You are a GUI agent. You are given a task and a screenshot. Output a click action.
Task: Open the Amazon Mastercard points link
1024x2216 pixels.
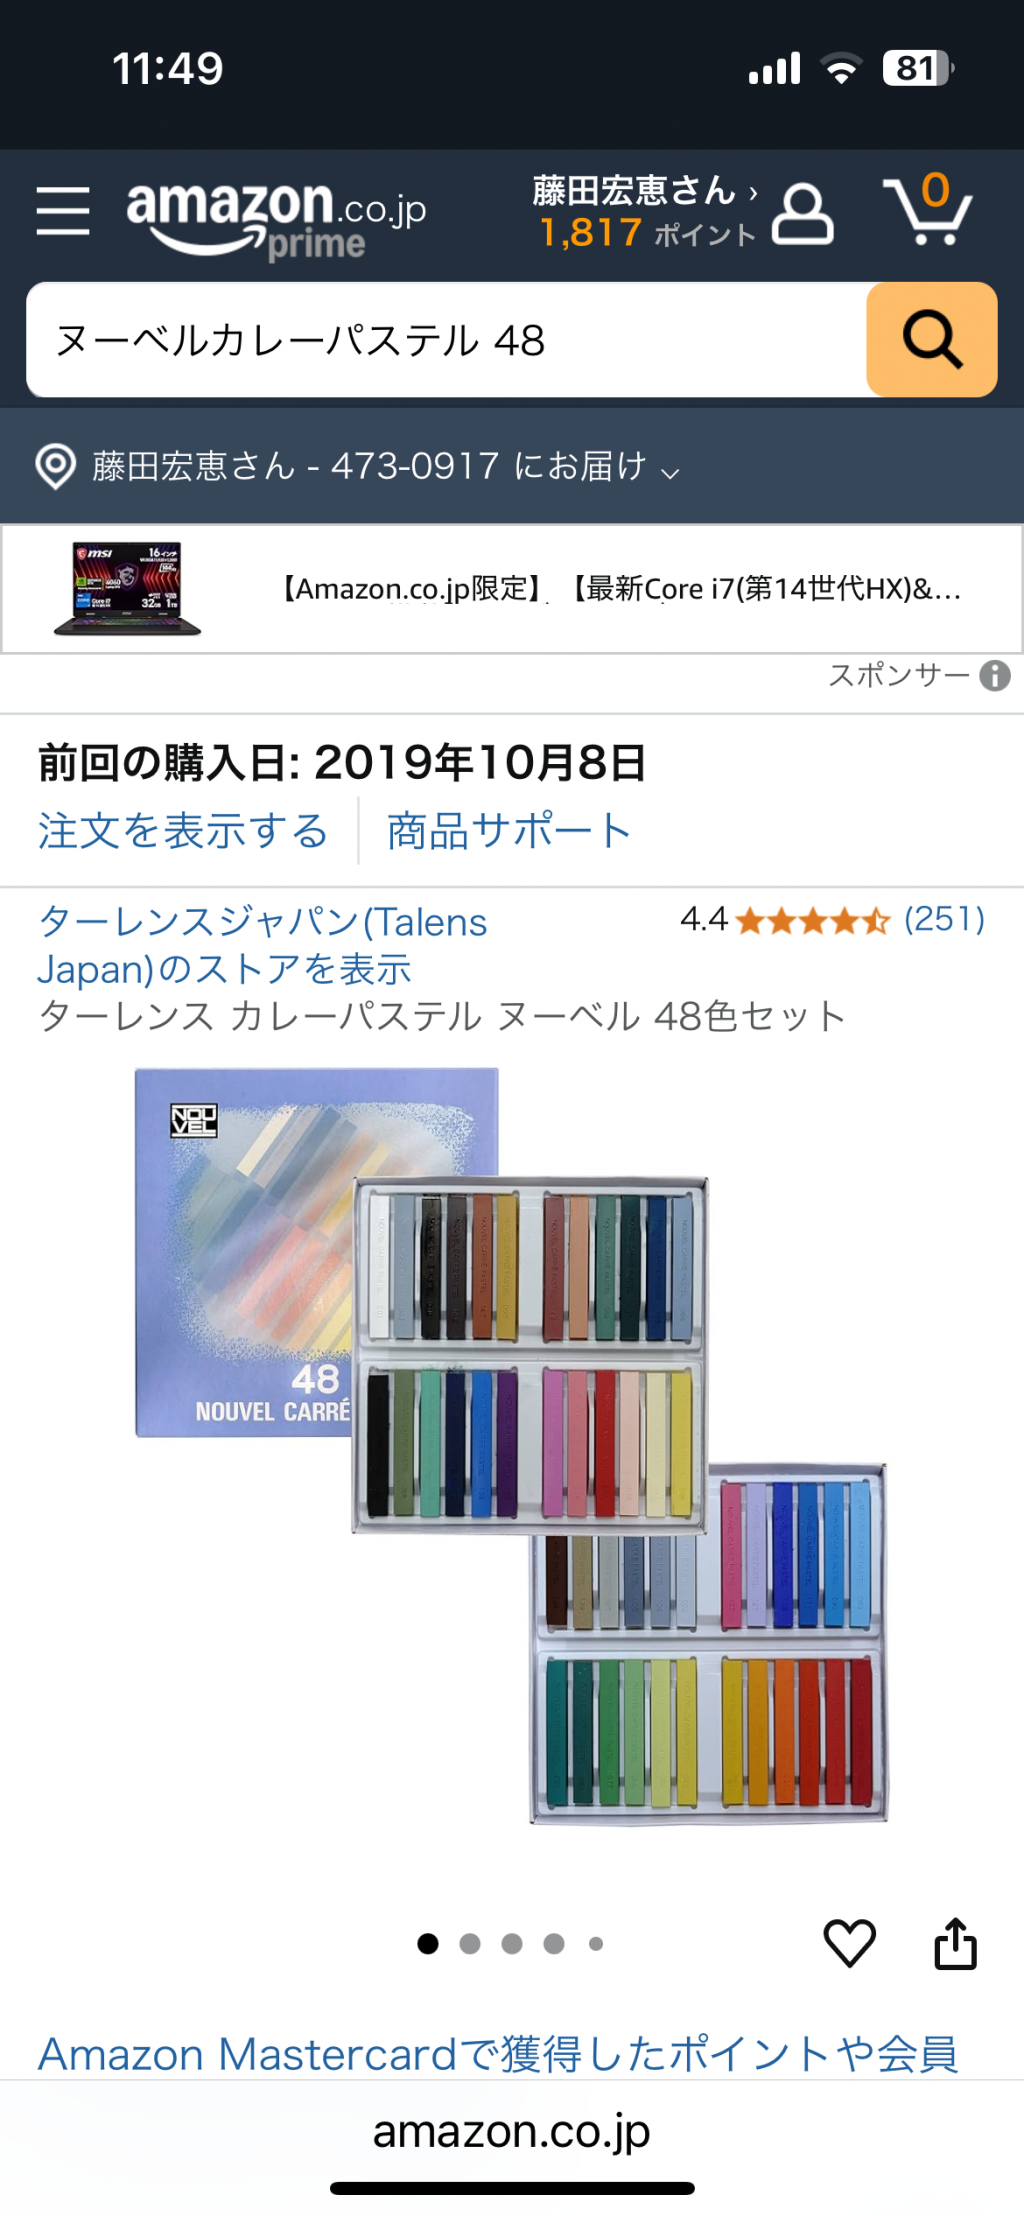click(x=498, y=2054)
